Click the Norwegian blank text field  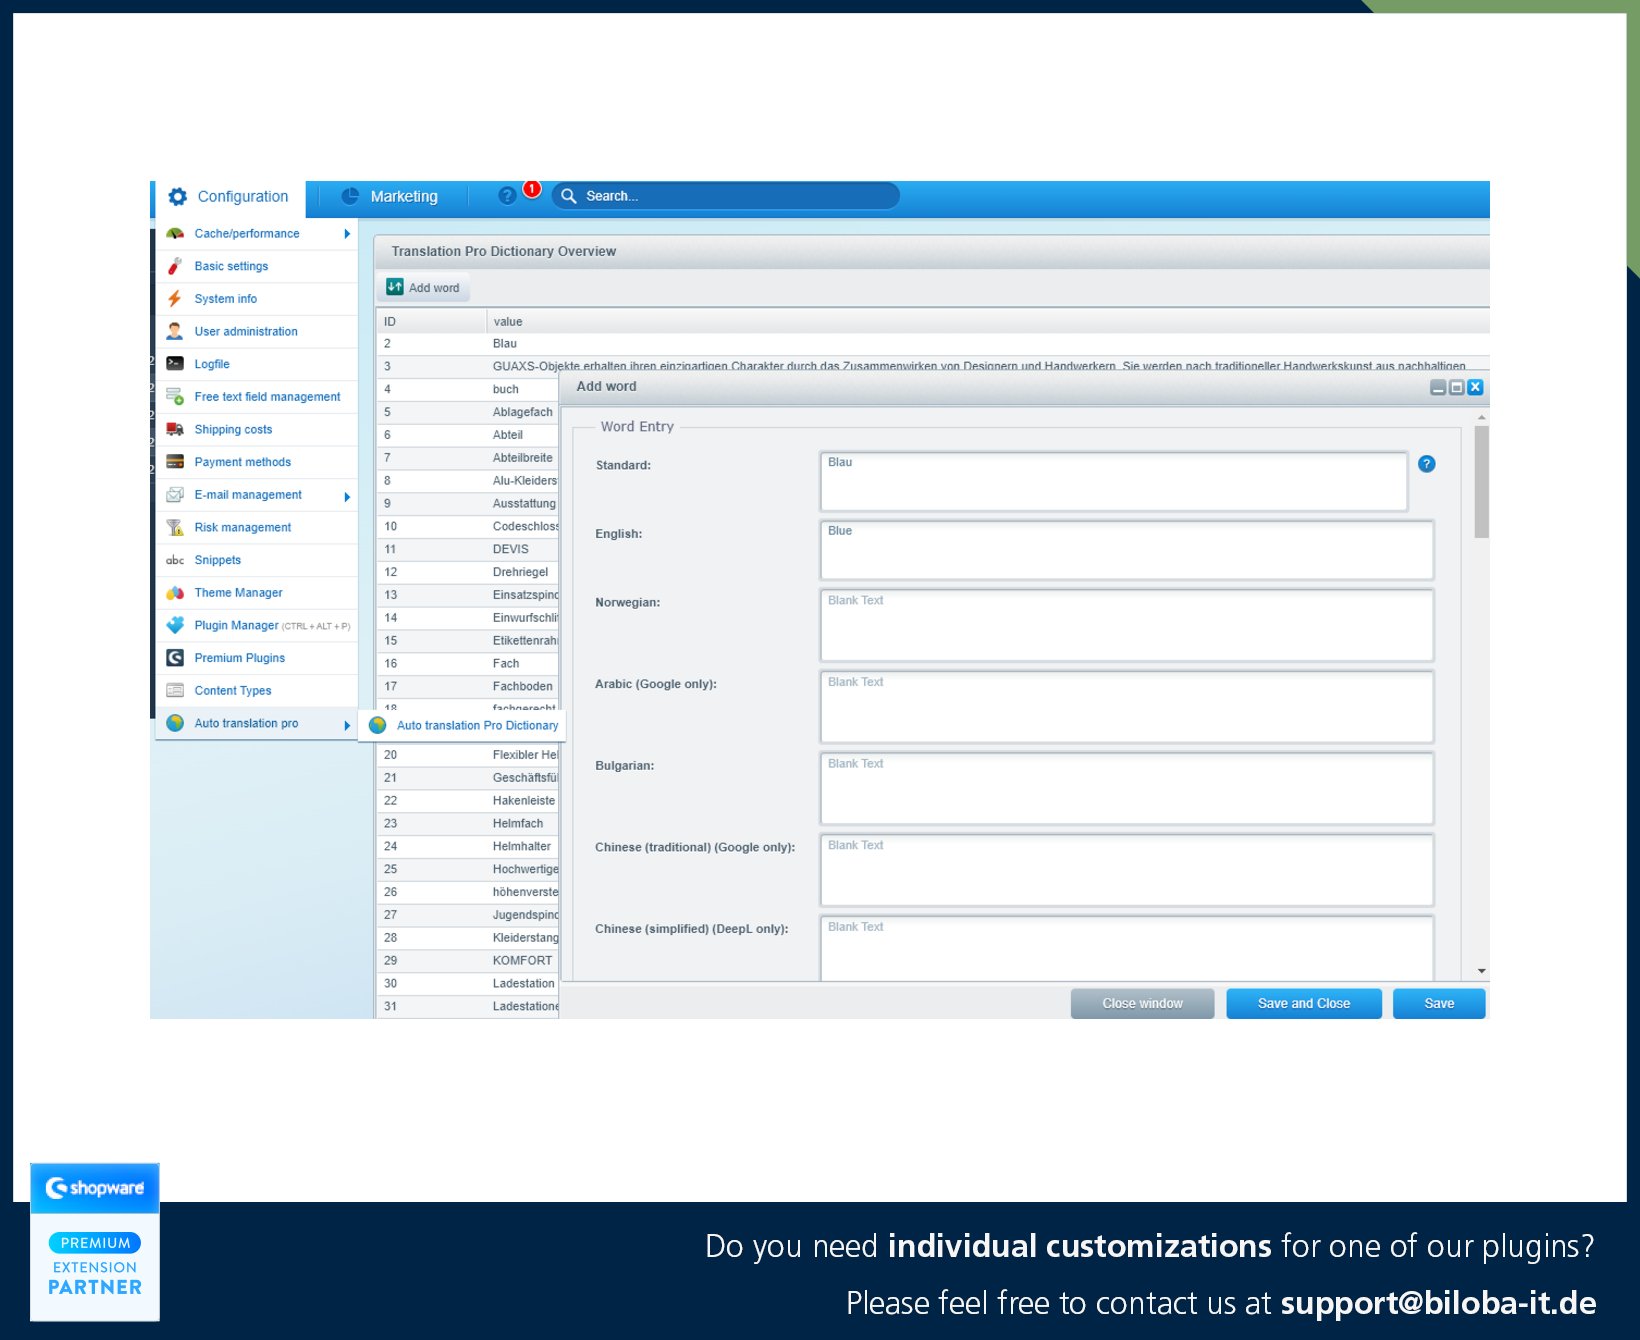point(1127,625)
